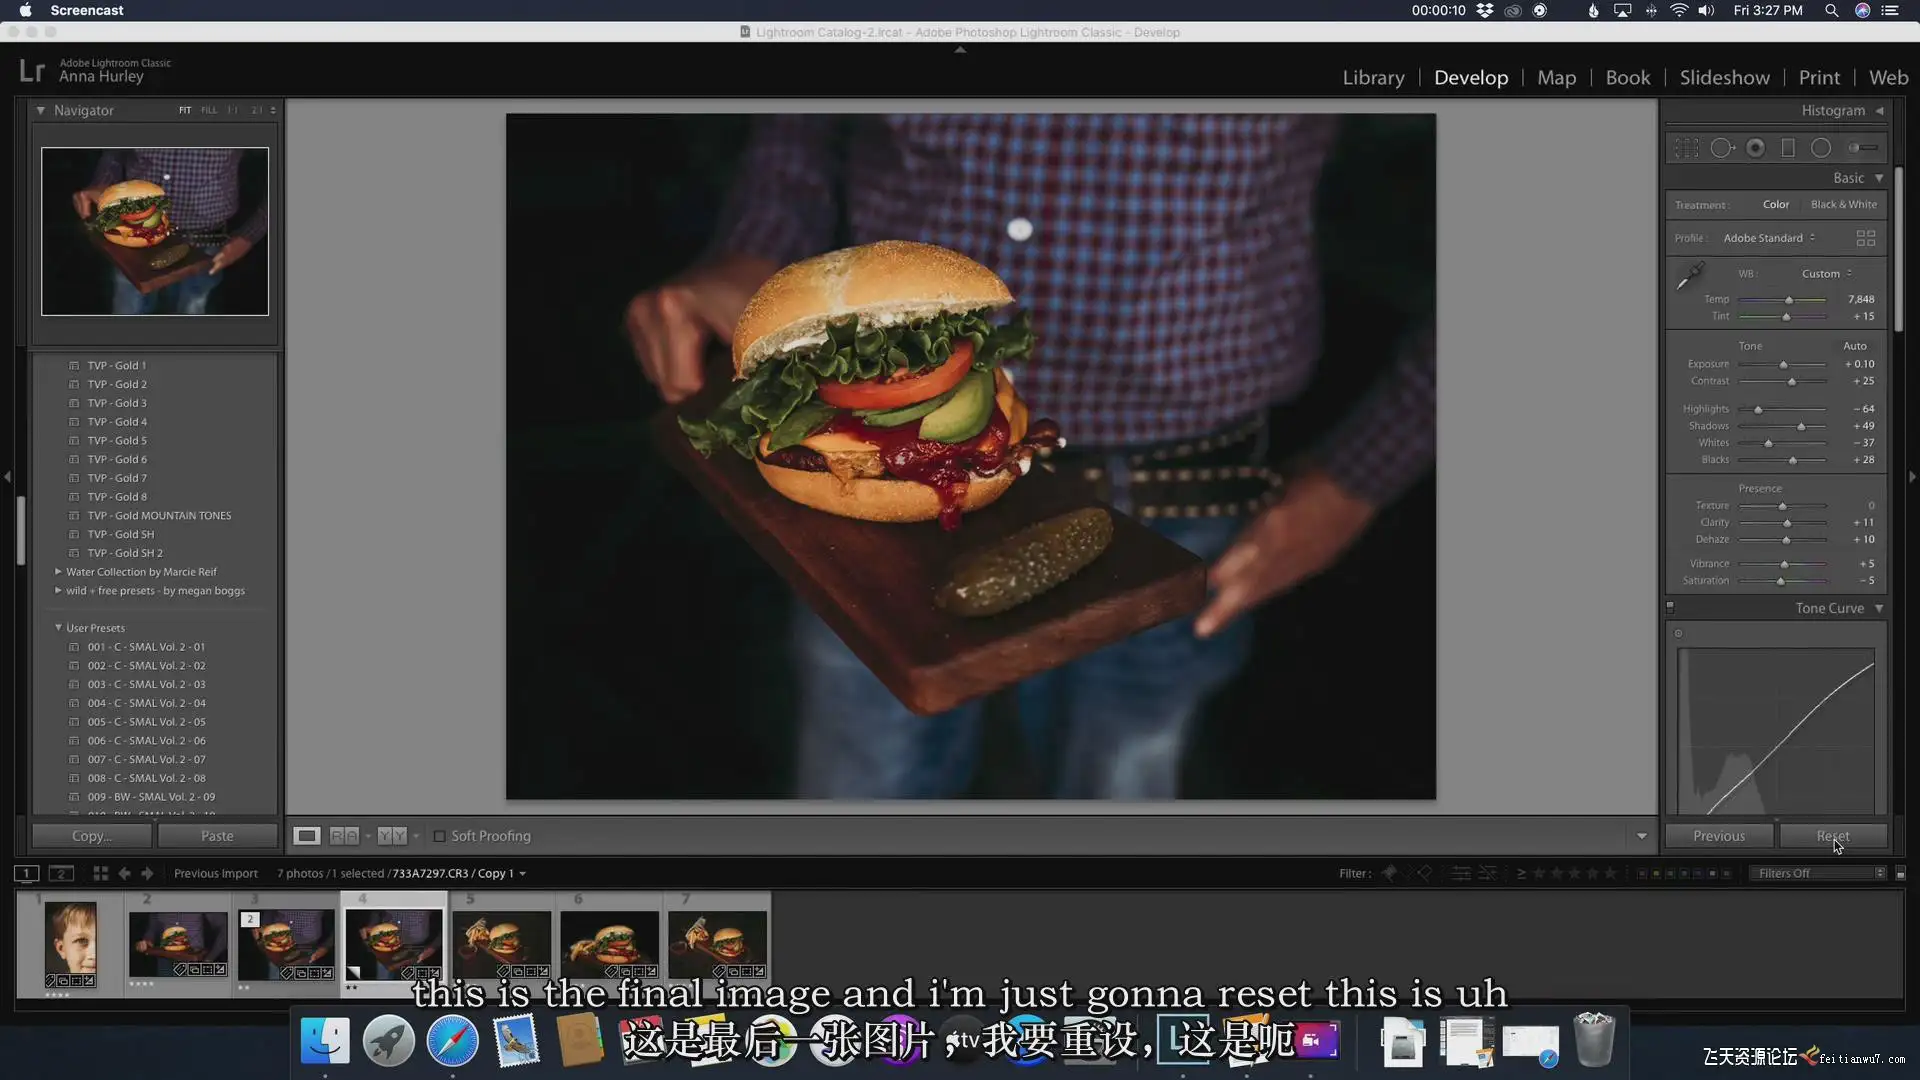This screenshot has width=1920, height=1080.
Task: Enable the Soft Proofing checkbox
Action: tap(439, 836)
